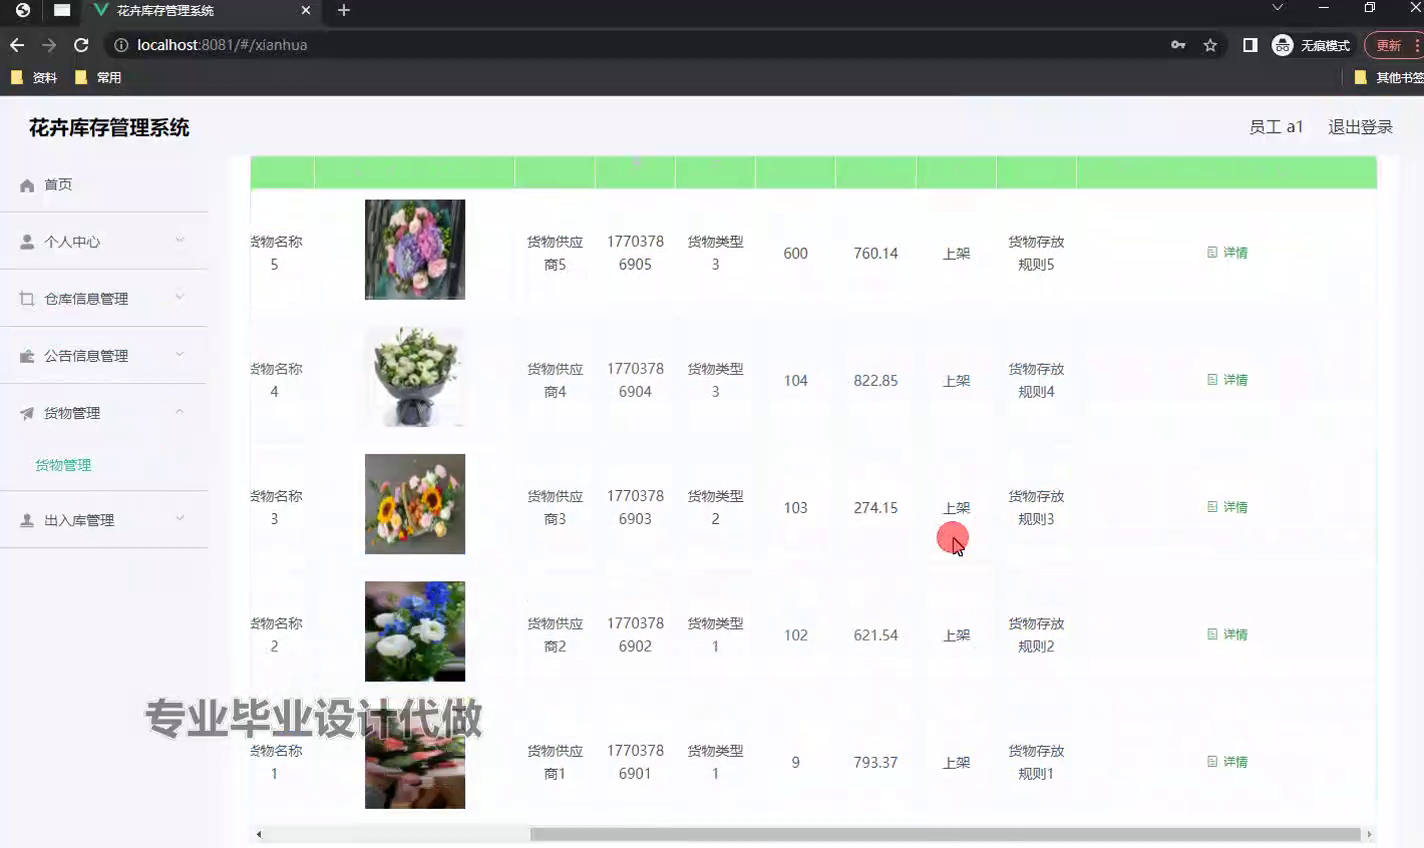Click the localhost address bar
The image size is (1424, 848).
tap(640, 45)
